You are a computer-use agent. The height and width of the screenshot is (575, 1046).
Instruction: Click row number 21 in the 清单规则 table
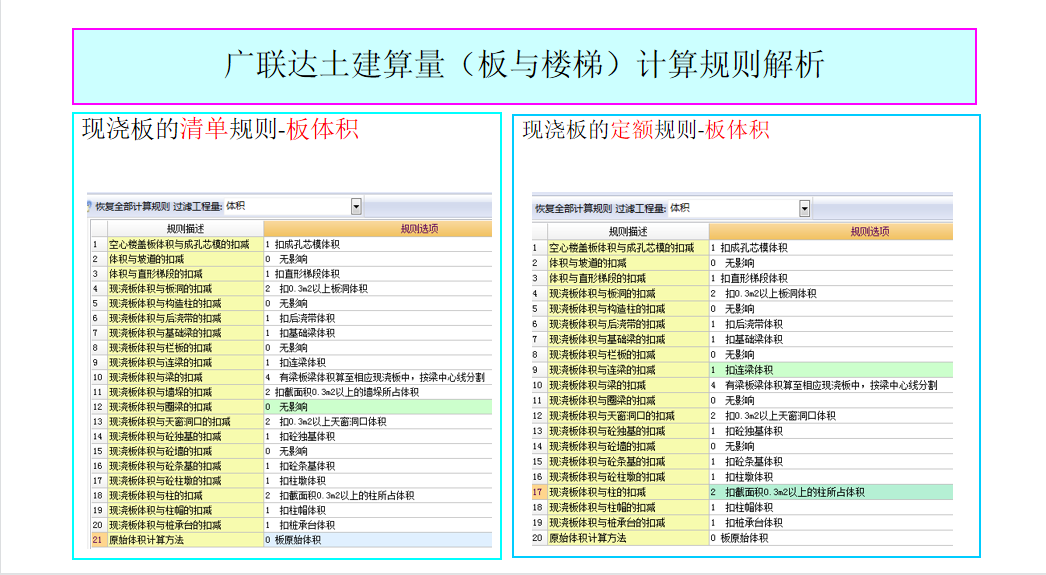98,540
